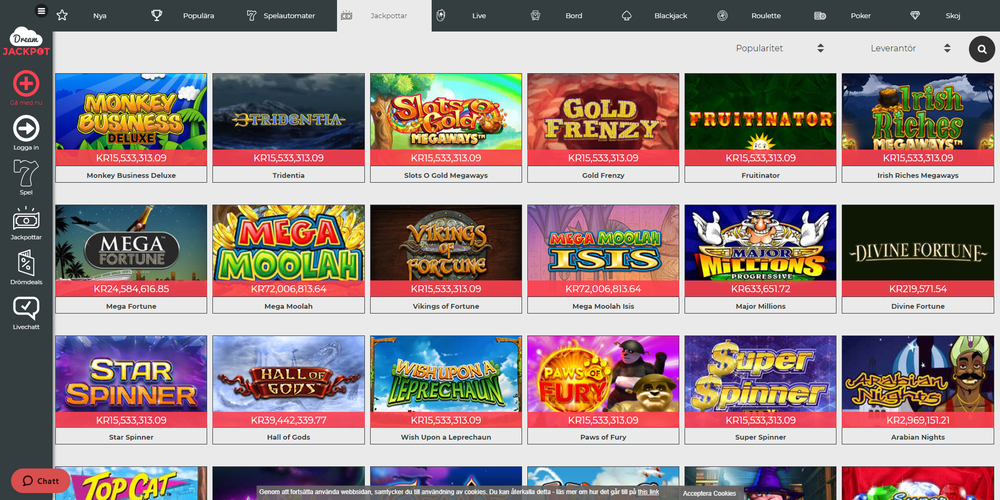Click the Poker chips icon

[x=820, y=15]
